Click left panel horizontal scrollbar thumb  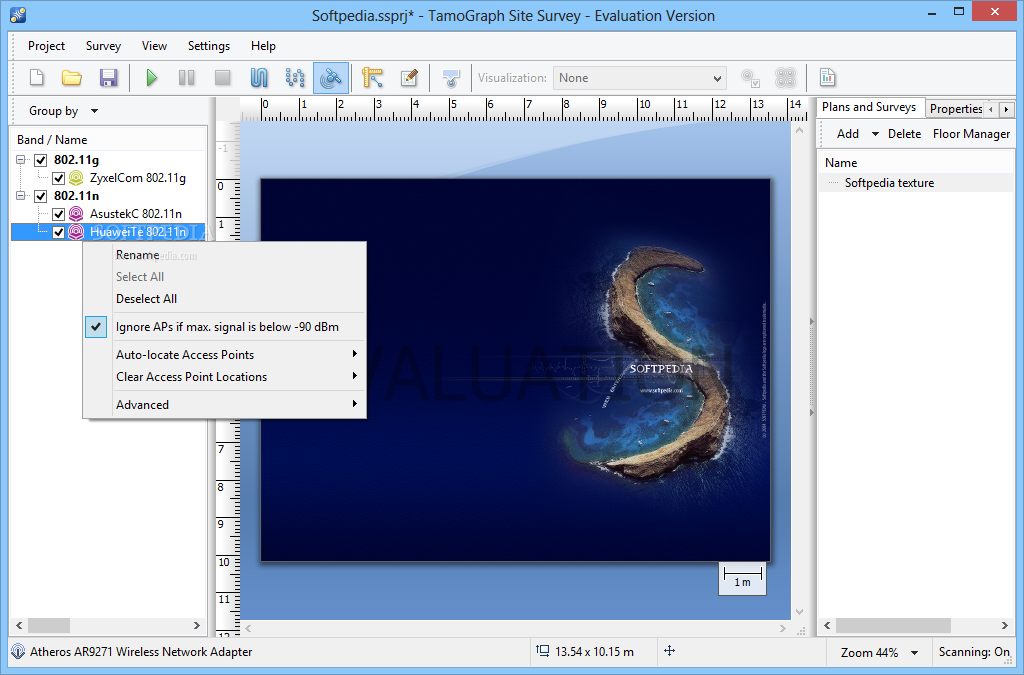point(48,625)
